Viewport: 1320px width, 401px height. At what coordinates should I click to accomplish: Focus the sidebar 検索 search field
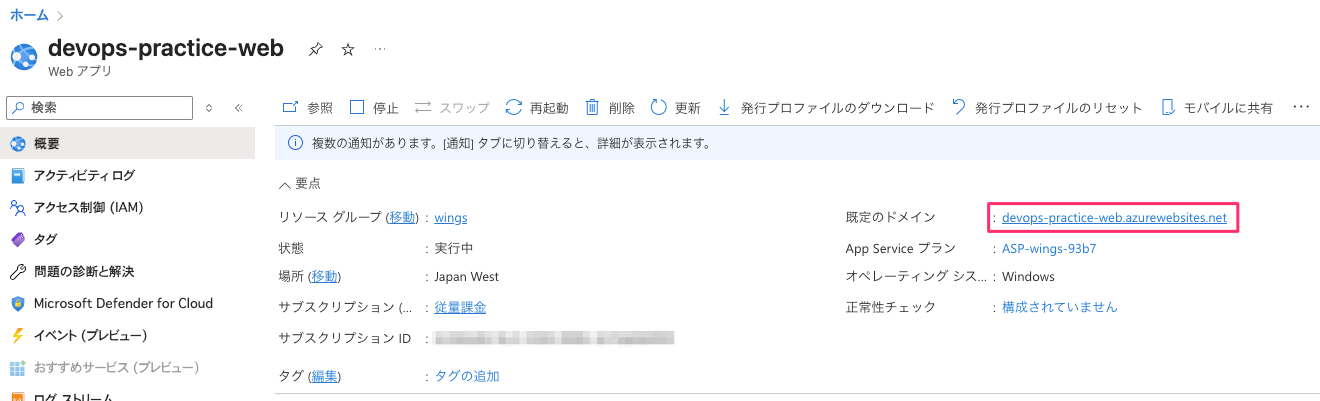click(x=99, y=107)
